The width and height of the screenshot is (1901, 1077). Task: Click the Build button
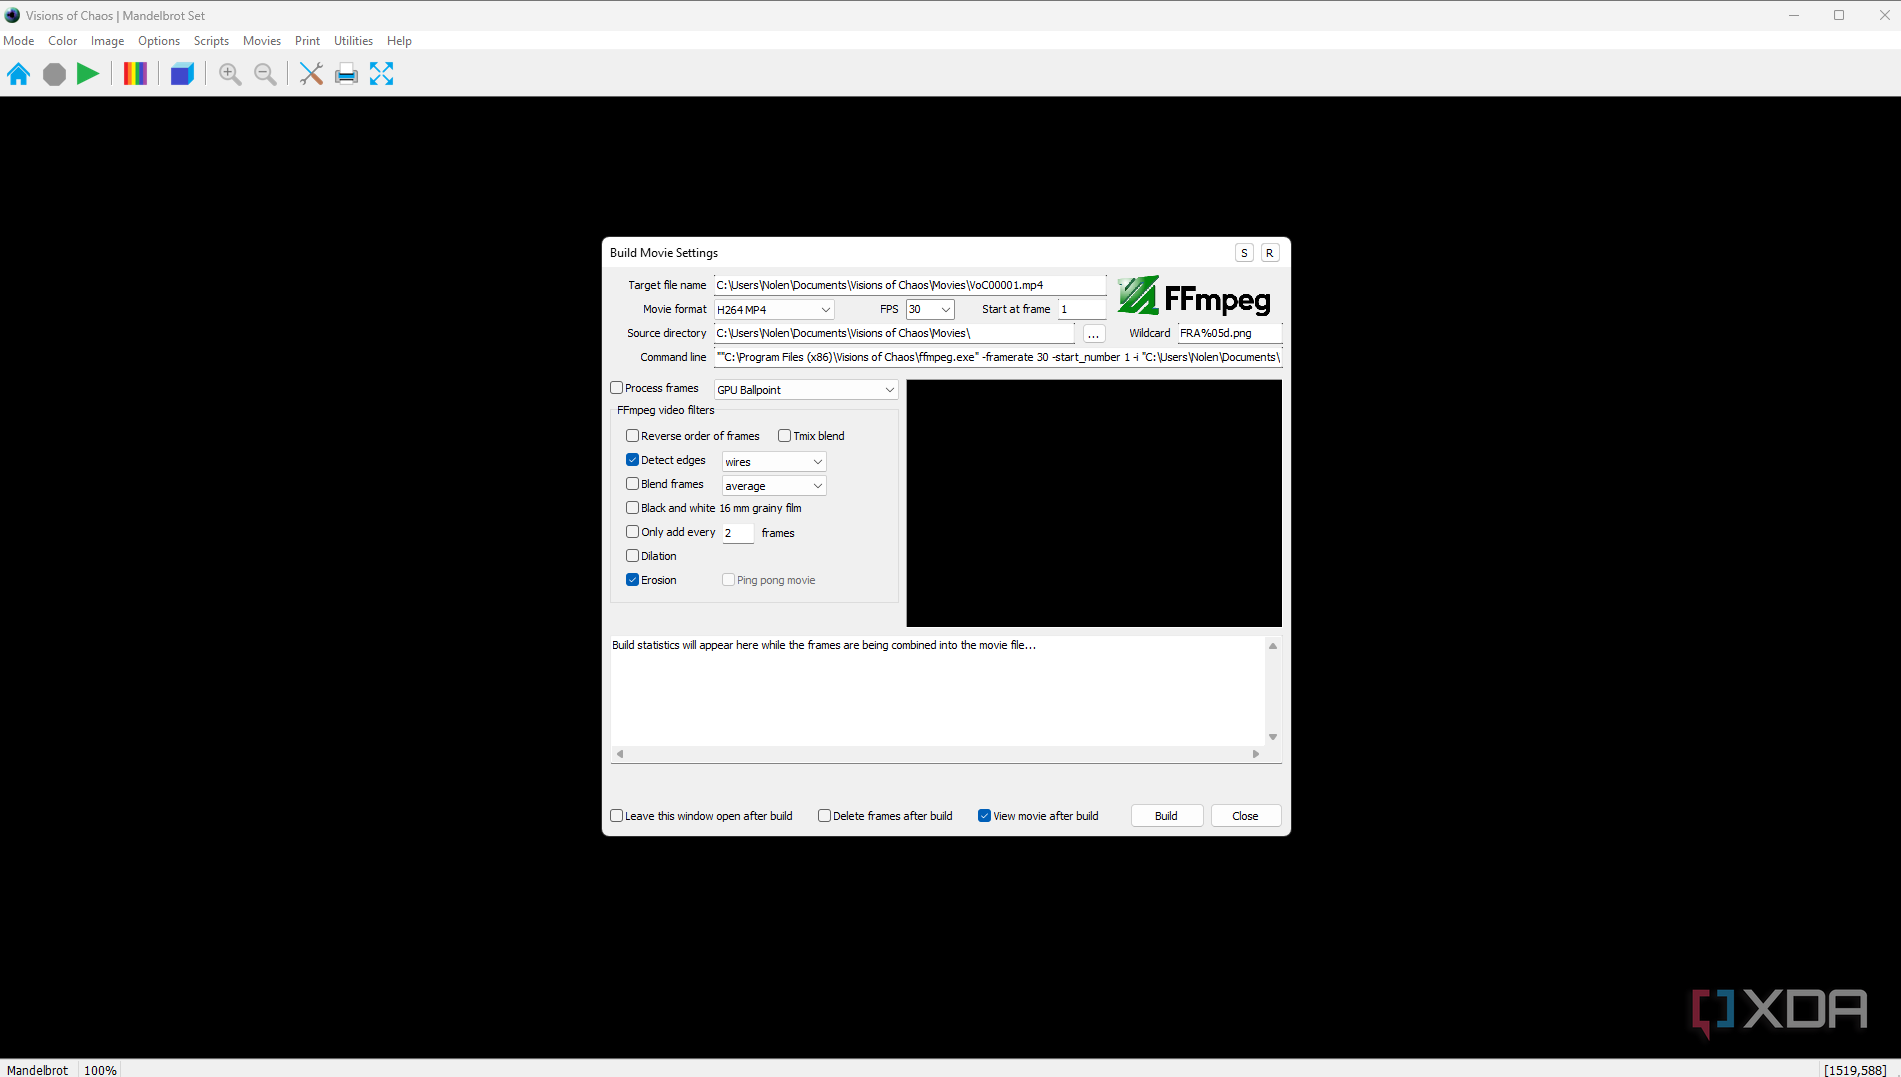tap(1166, 816)
